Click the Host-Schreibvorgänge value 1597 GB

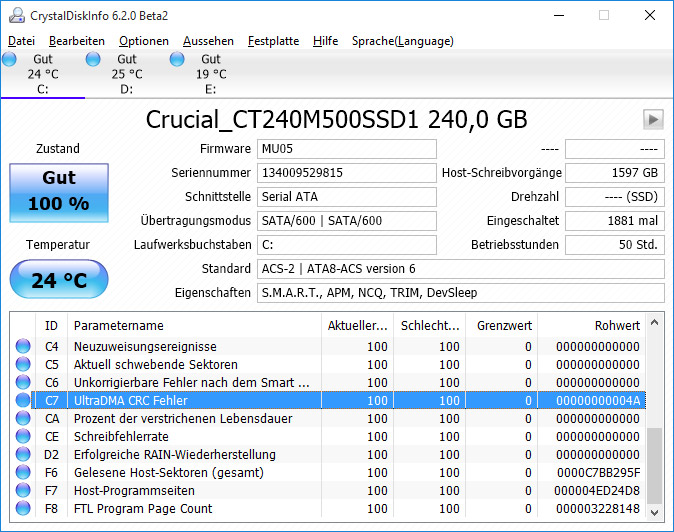[615, 173]
